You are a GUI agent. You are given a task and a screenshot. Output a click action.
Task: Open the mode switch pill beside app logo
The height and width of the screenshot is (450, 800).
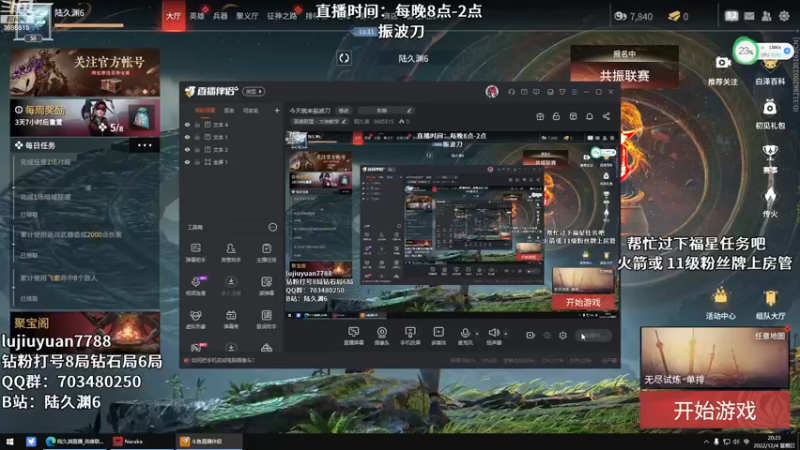tap(254, 91)
